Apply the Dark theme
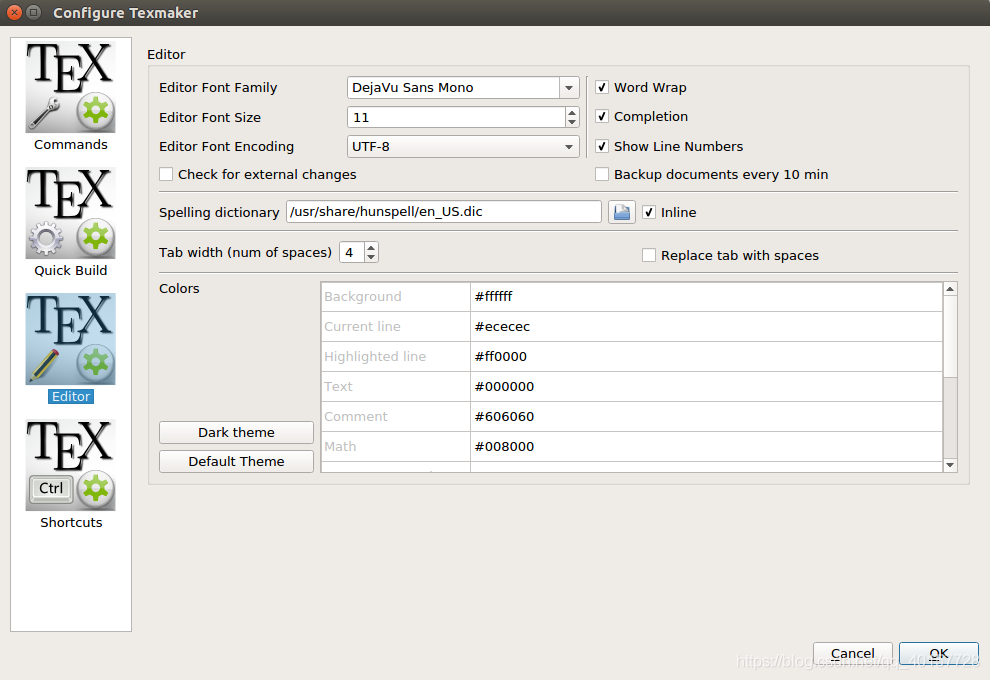 coord(236,432)
